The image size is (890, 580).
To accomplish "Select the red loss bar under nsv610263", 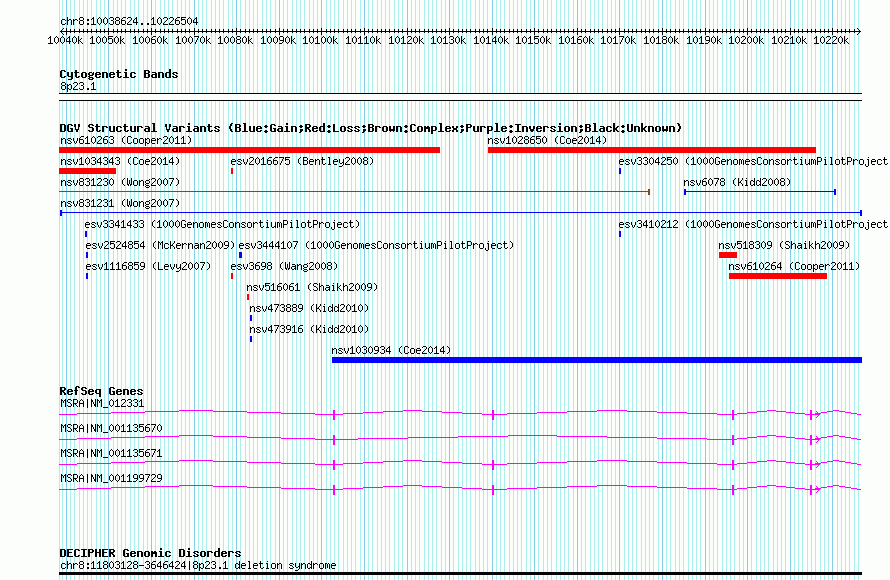I will coord(250,150).
